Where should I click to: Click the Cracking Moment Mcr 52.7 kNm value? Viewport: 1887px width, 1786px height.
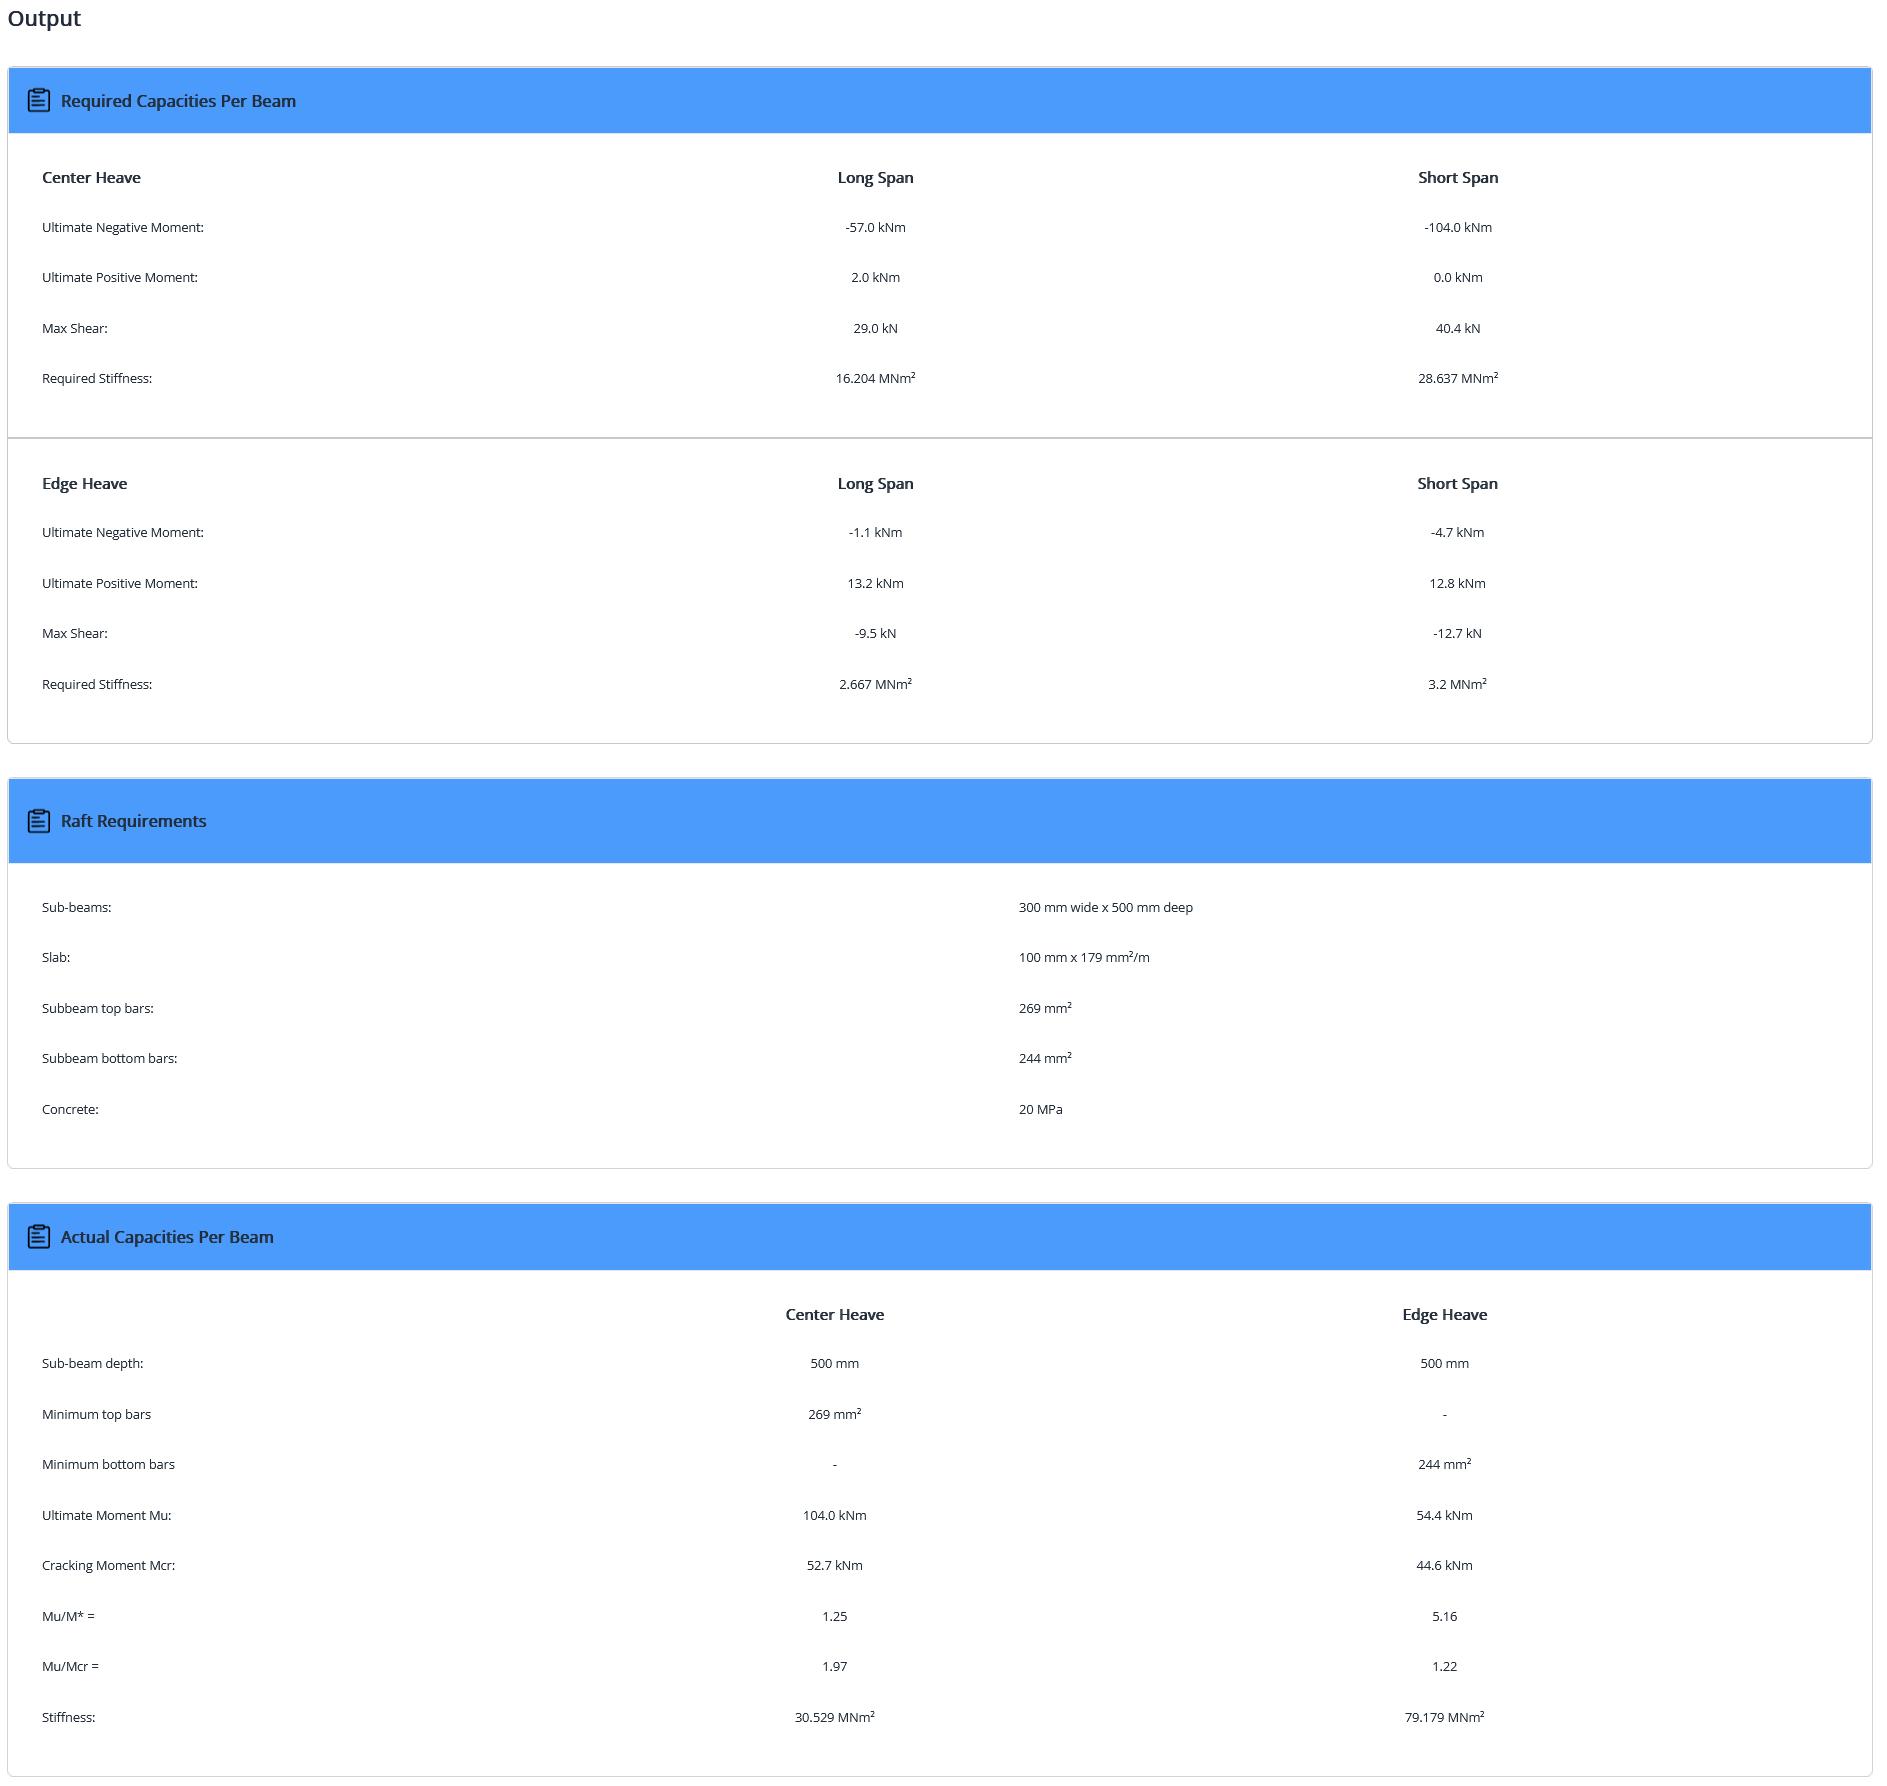coord(834,1566)
